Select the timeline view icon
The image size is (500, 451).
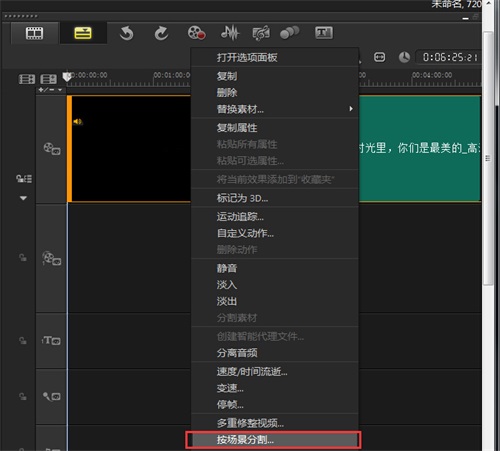pos(83,33)
